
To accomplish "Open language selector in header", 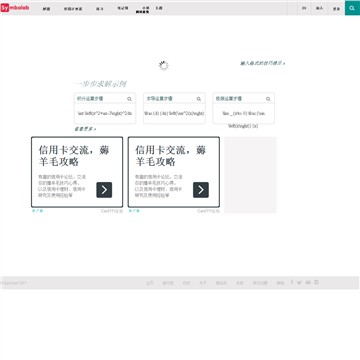I will coord(304,8).
